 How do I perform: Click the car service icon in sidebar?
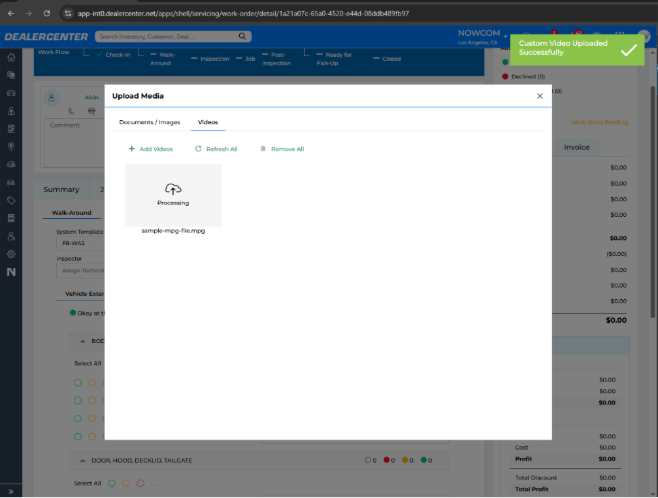(11, 164)
